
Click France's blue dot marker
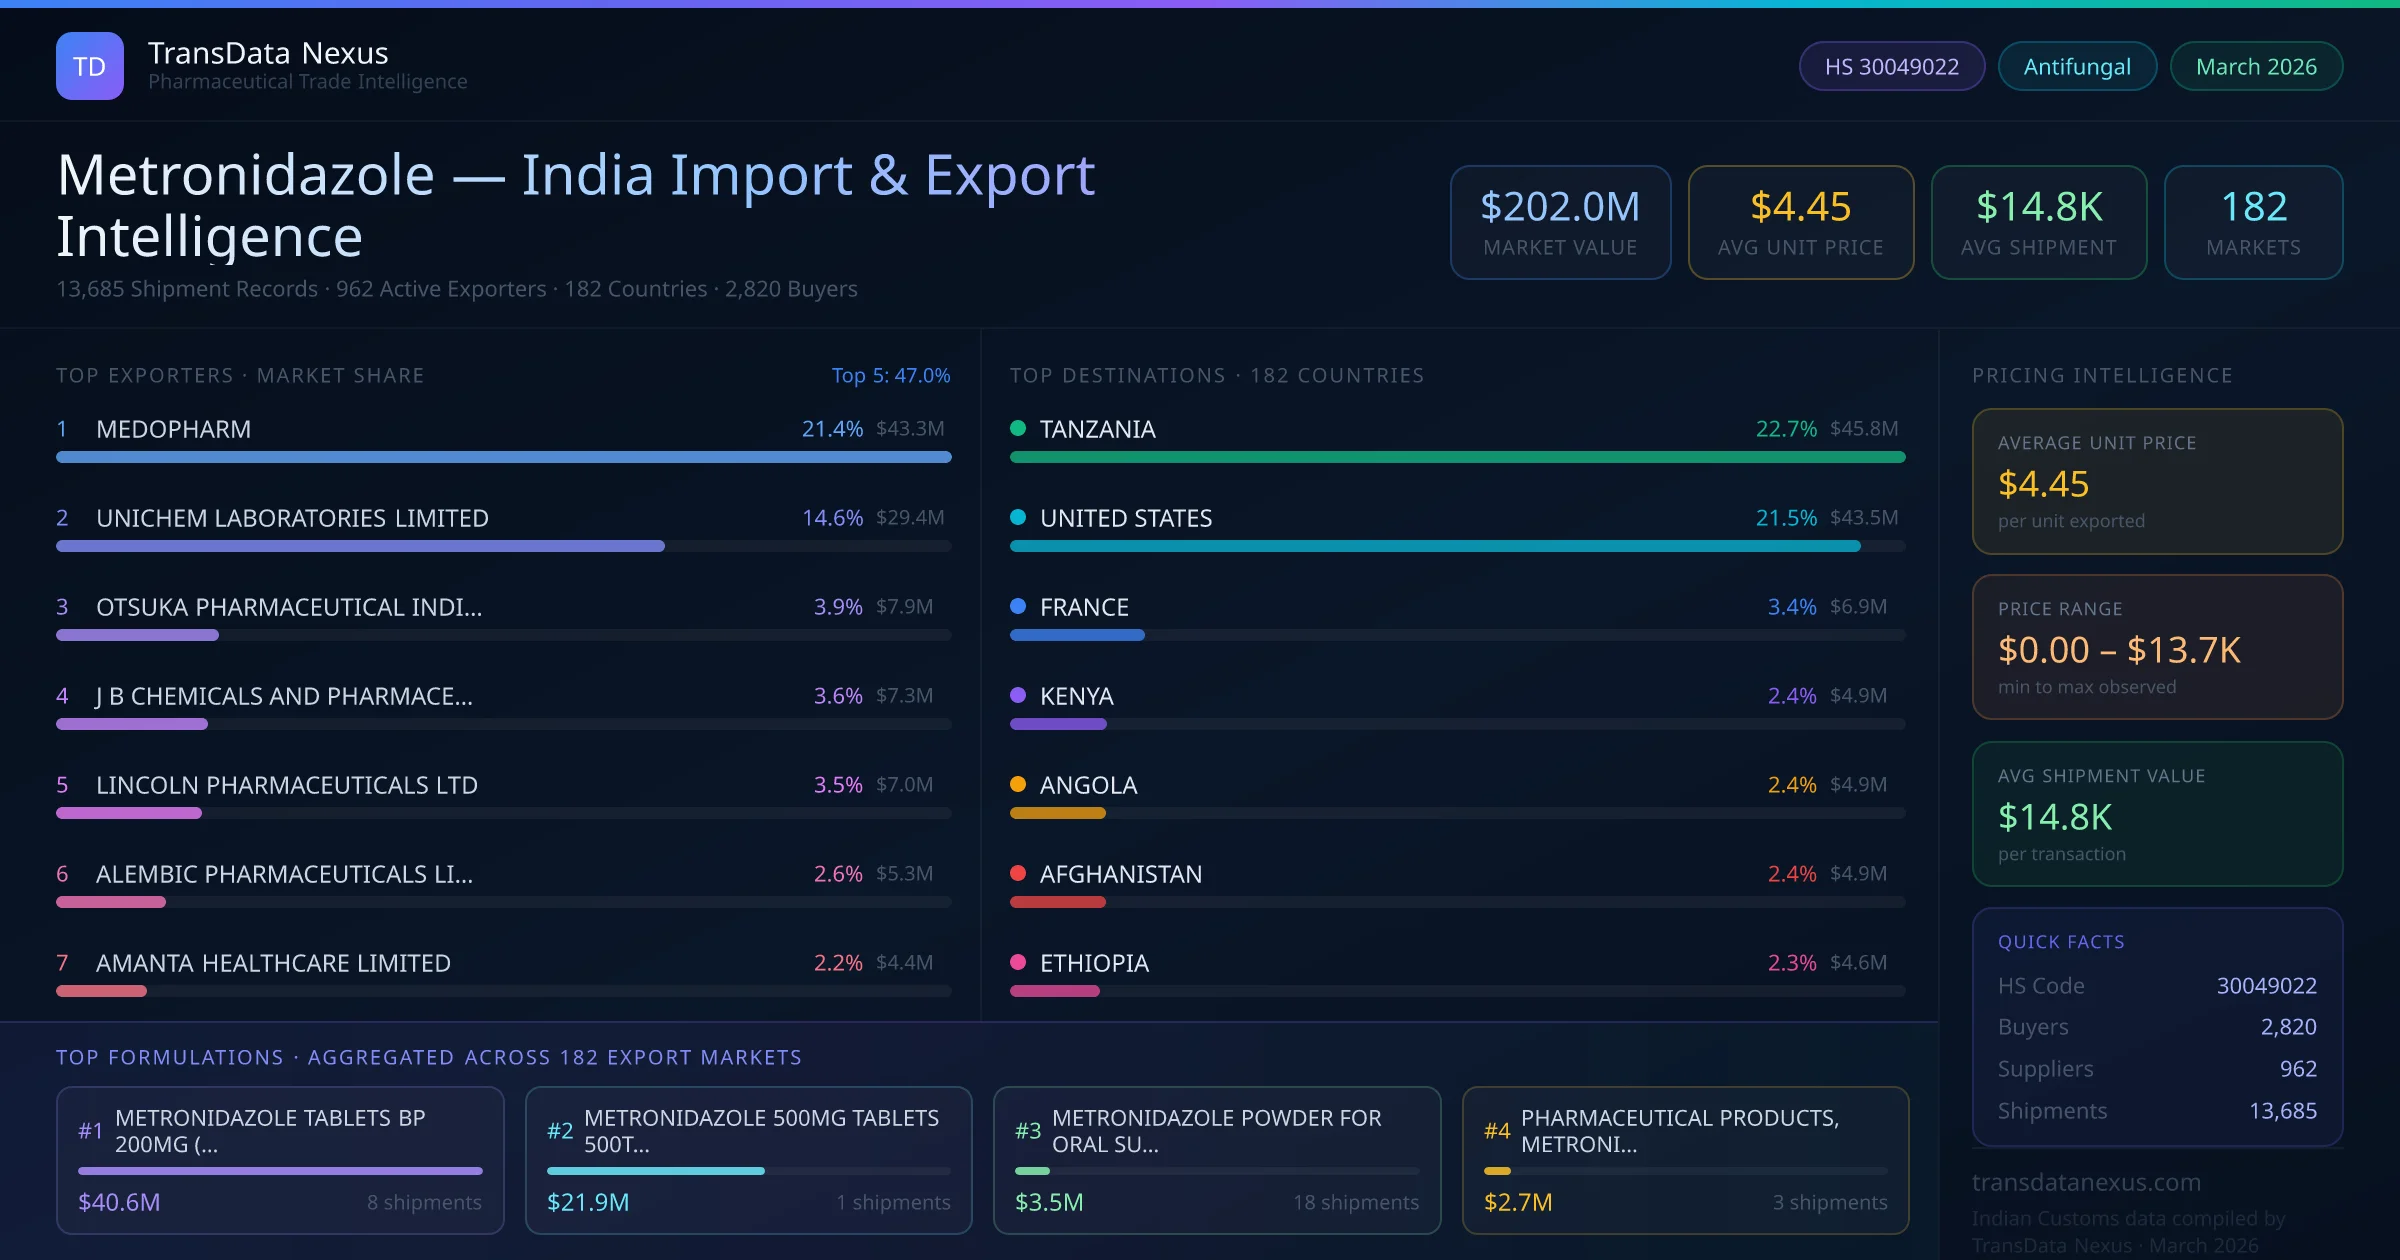tap(1018, 607)
